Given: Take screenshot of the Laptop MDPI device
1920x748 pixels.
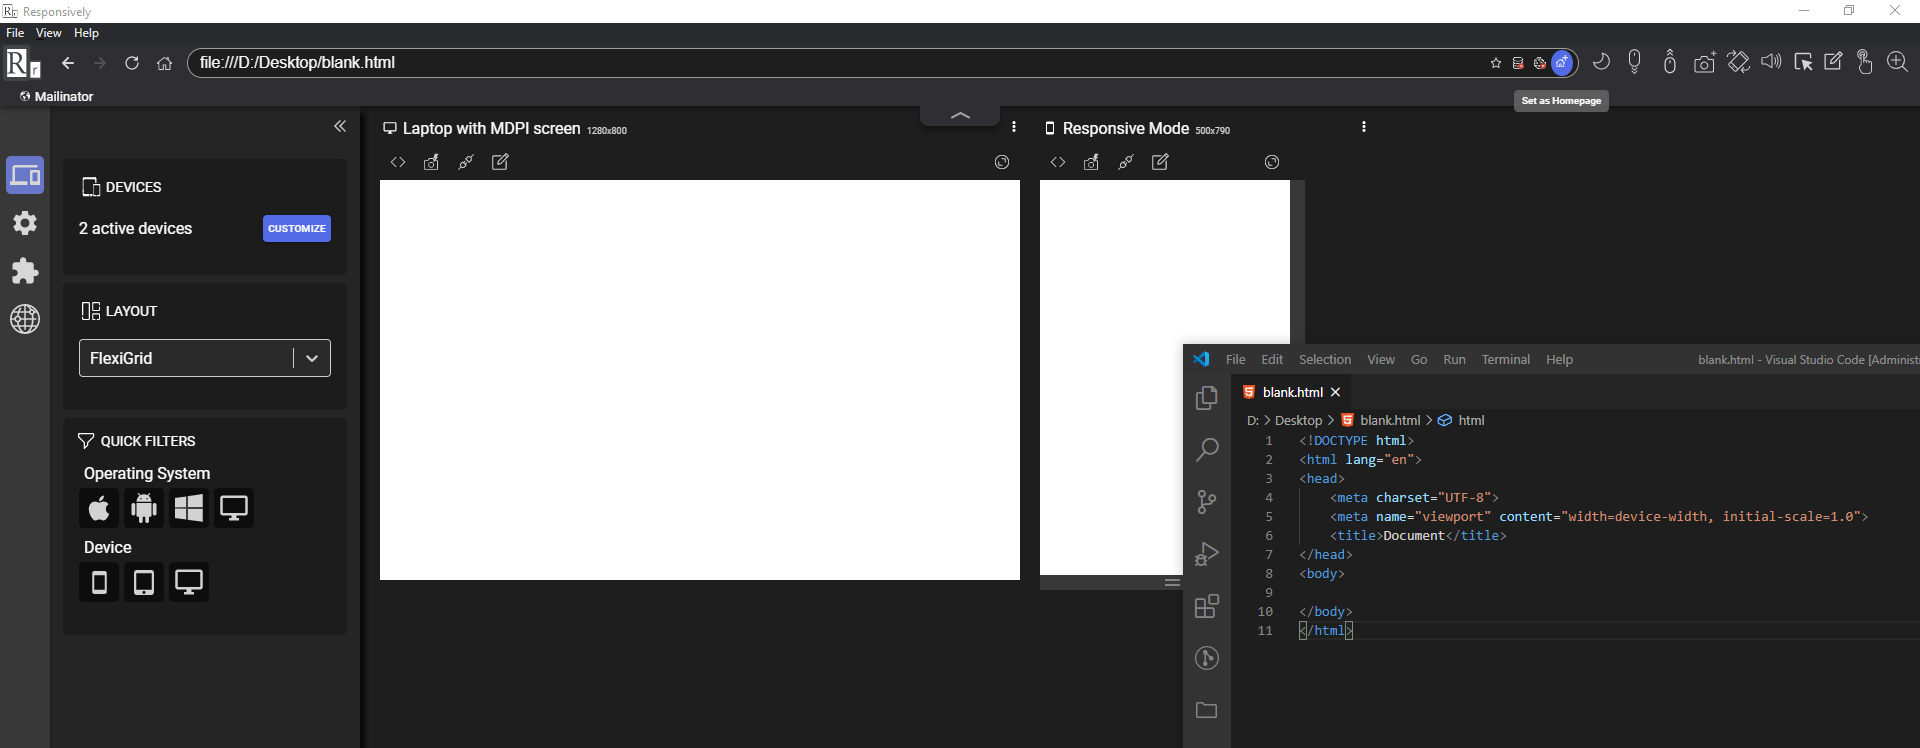Looking at the screenshot, I should [x=432, y=162].
